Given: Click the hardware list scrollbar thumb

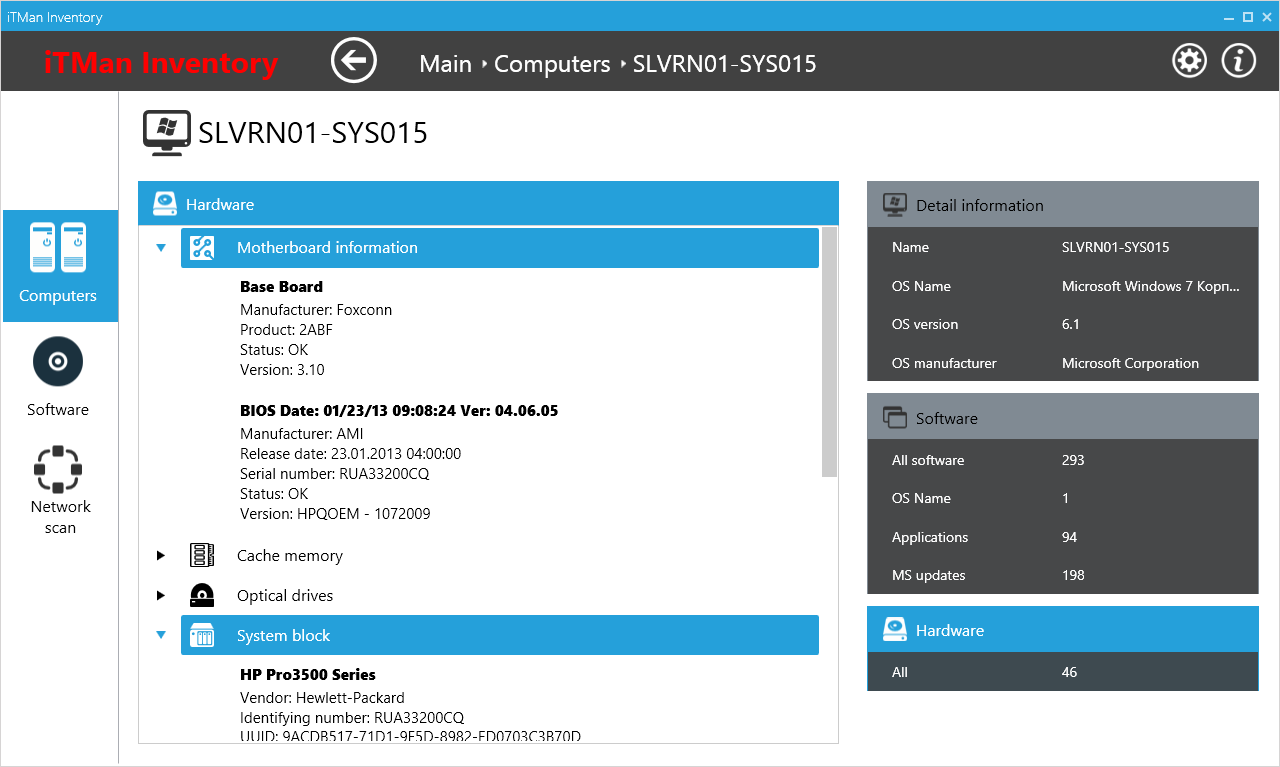Looking at the screenshot, I should click(x=829, y=352).
